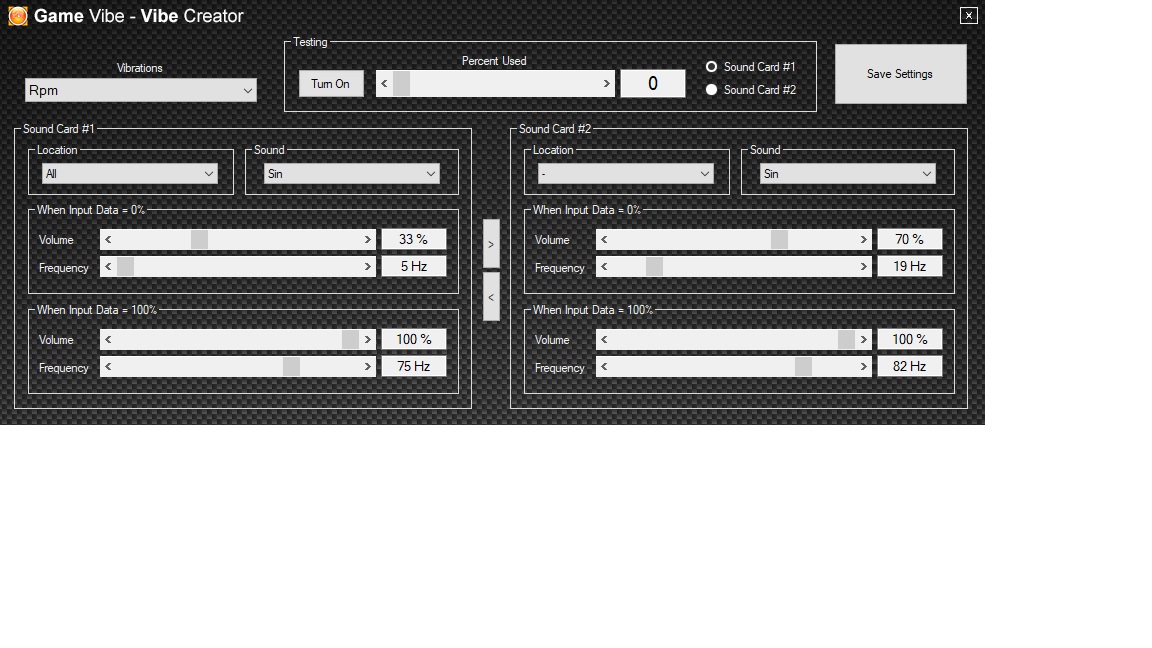Click the 5 Hz frequency value field
Image resolution: width=1152 pixels, height=648 pixels.
pos(414,267)
